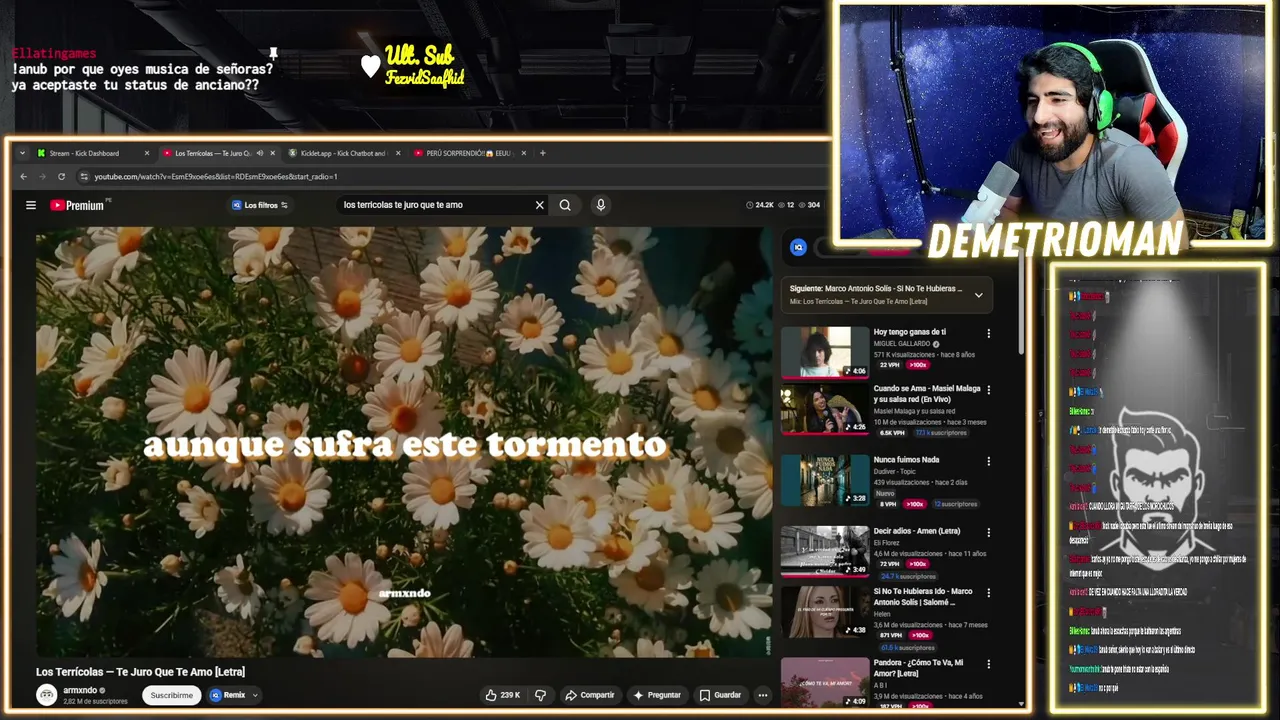1280x720 pixels.
Task: View site information icon in address bar
Action: 84,177
